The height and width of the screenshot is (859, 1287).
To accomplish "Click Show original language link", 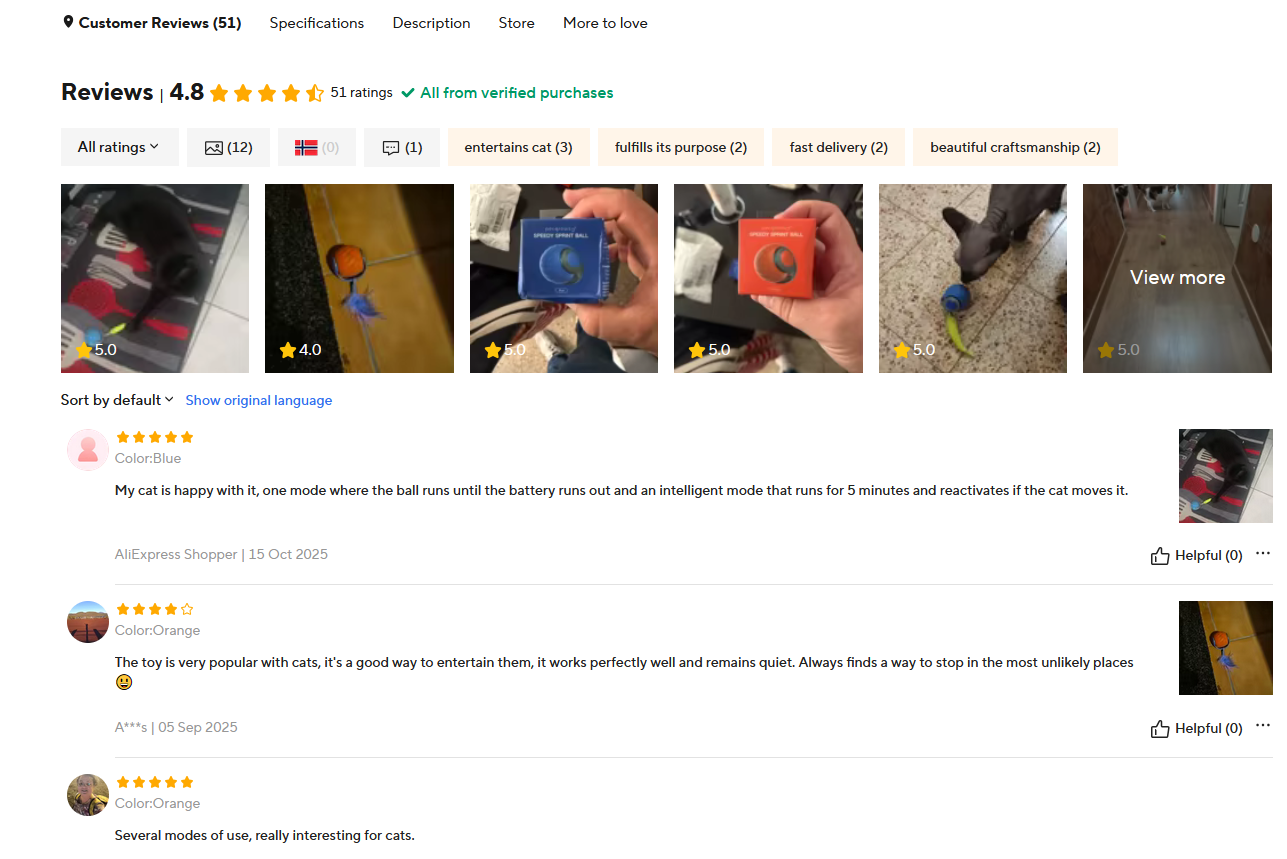I will click(259, 400).
